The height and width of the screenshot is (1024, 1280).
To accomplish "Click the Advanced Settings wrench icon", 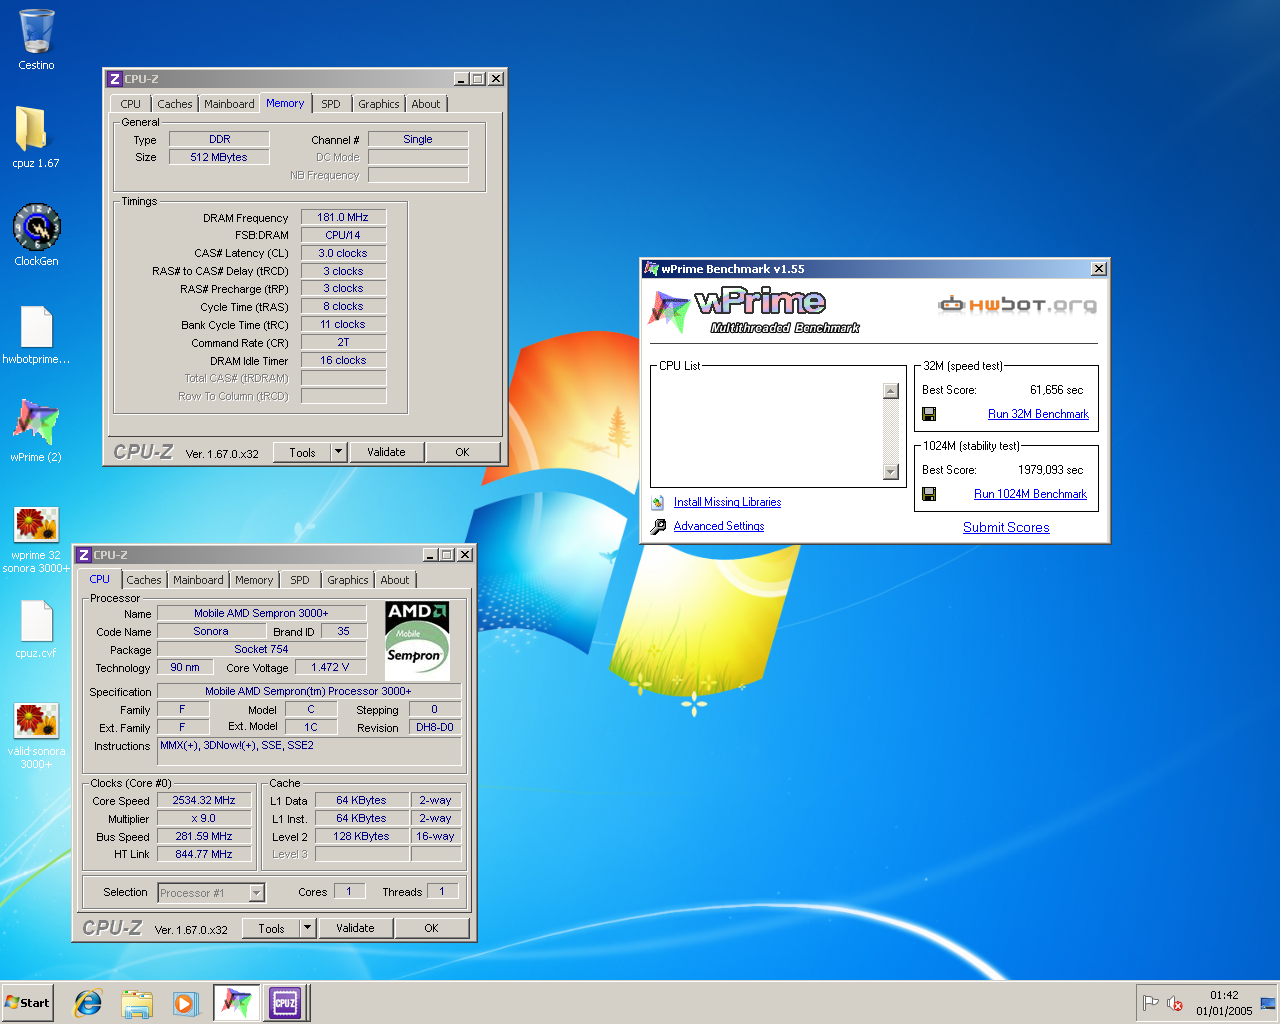I will (x=658, y=526).
